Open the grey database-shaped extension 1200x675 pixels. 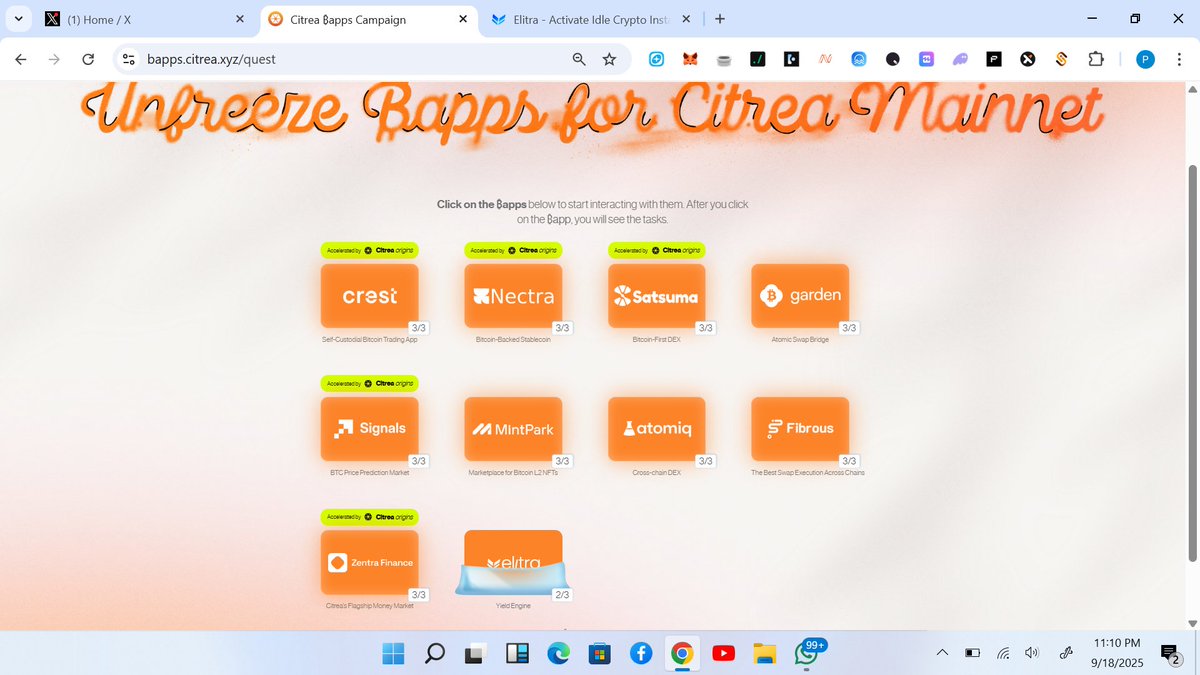tap(724, 60)
